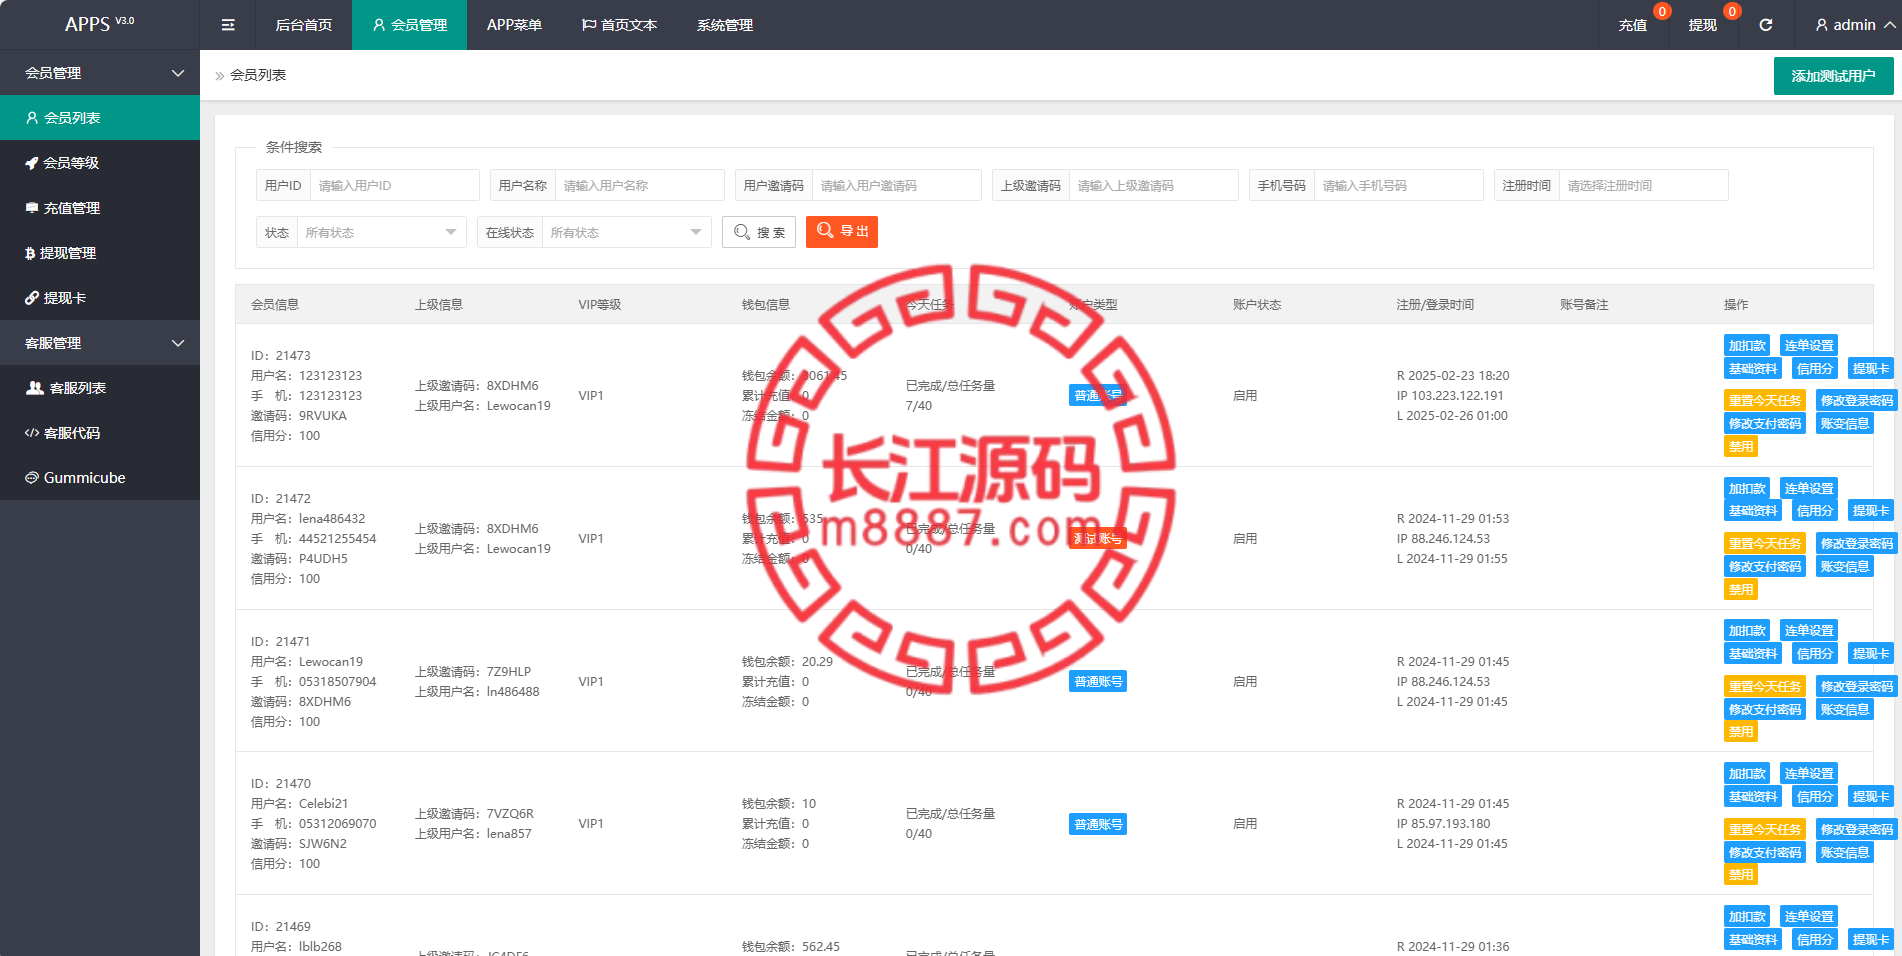Open the 首页文本 top menu
This screenshot has width=1902, height=956.
[x=620, y=25]
